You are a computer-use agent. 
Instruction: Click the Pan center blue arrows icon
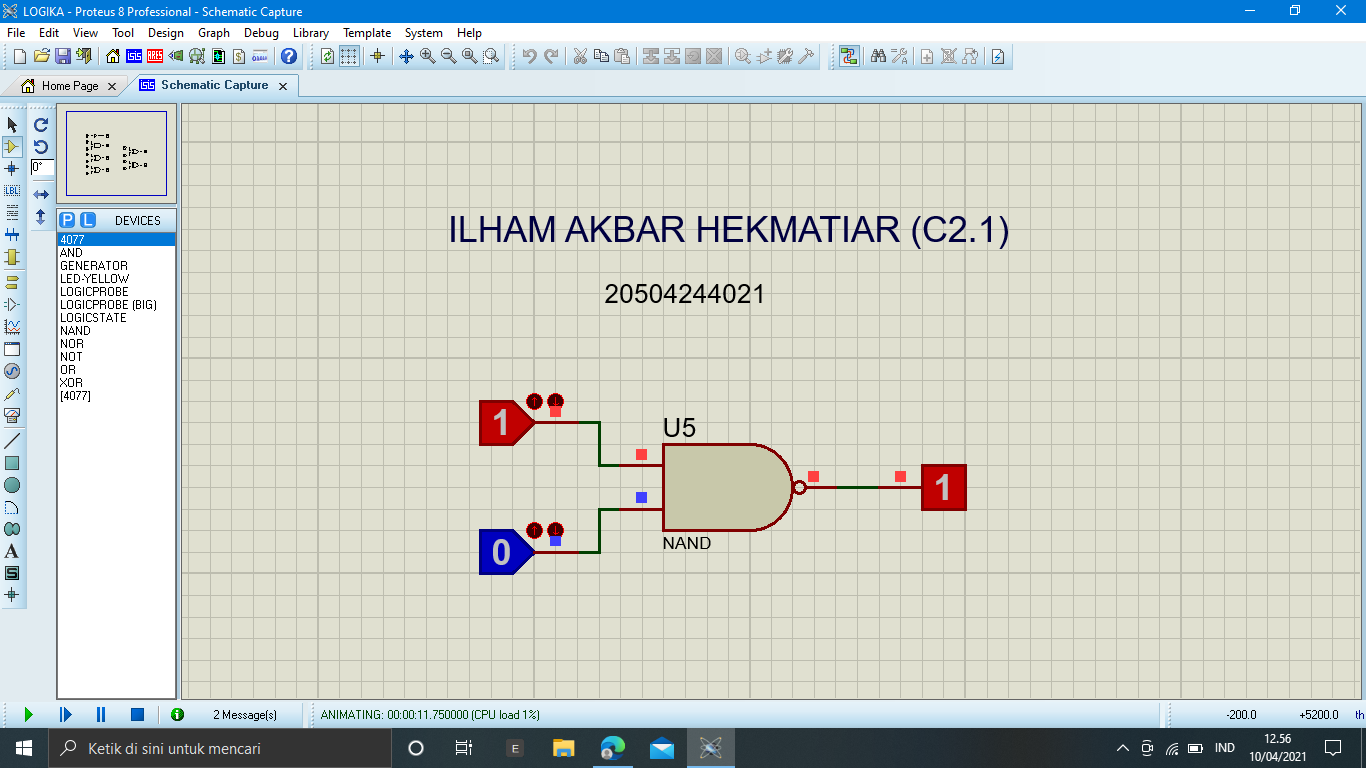coord(406,56)
